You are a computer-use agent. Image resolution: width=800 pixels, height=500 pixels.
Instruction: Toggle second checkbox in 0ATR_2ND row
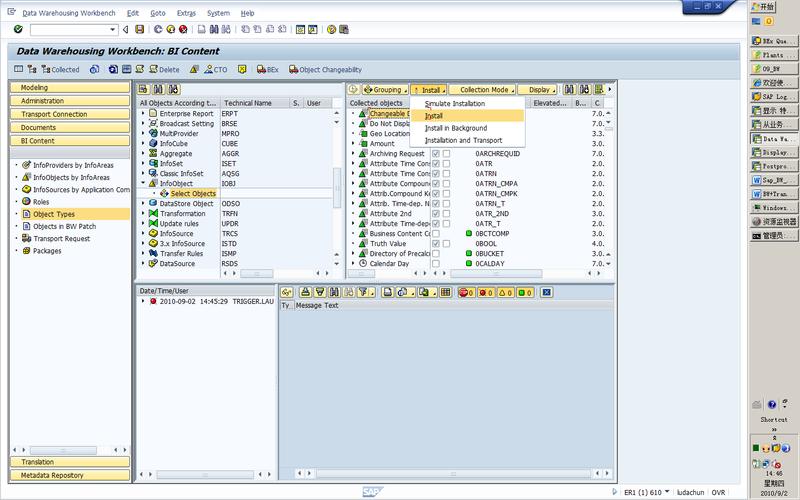click(x=446, y=214)
